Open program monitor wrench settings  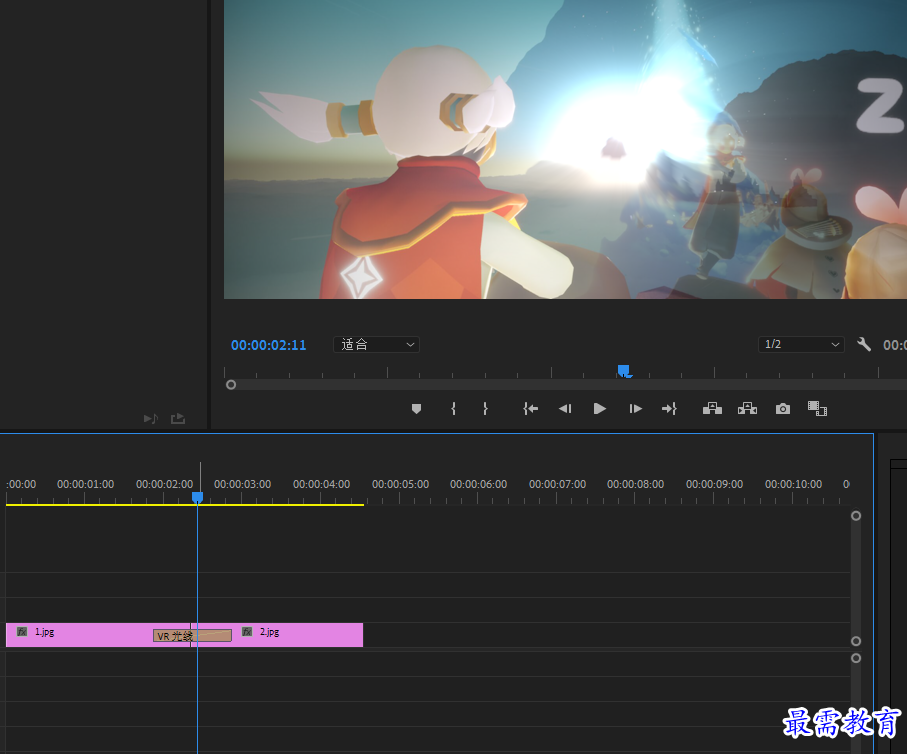coord(864,344)
